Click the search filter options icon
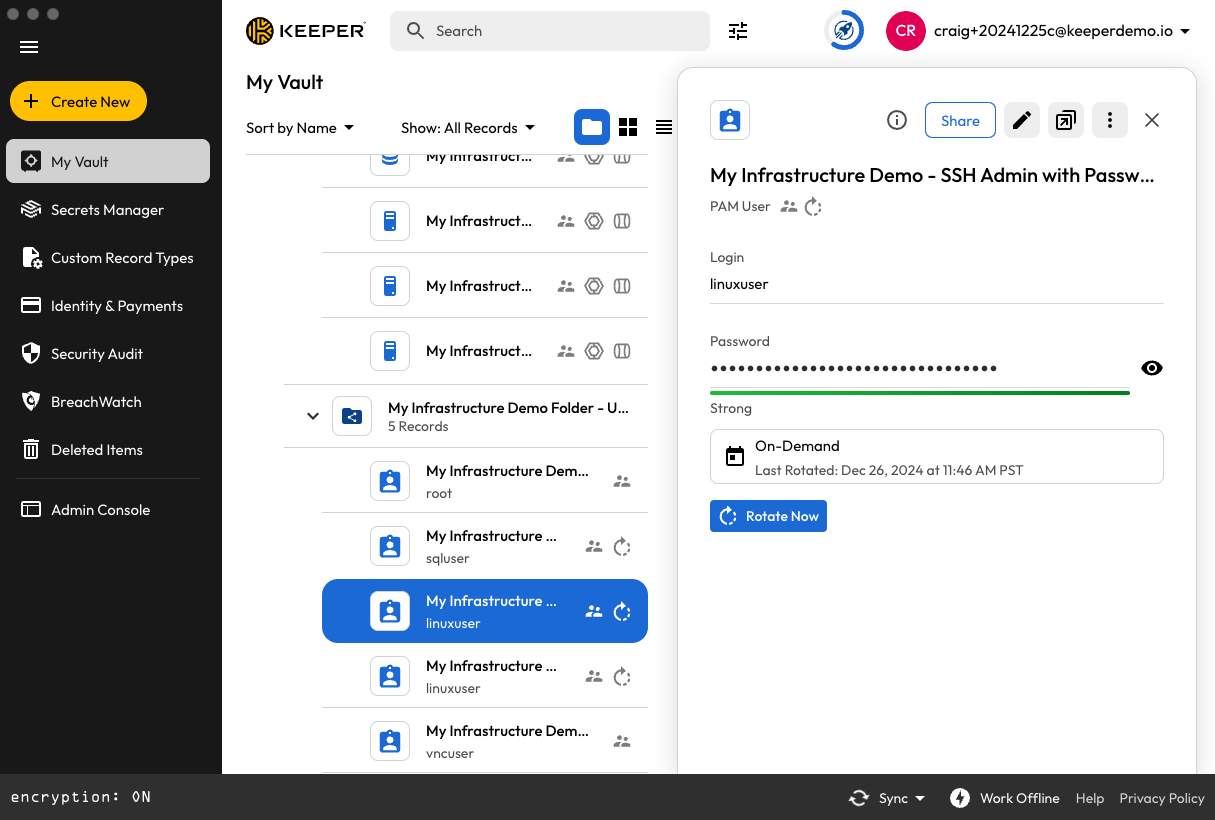 (738, 31)
